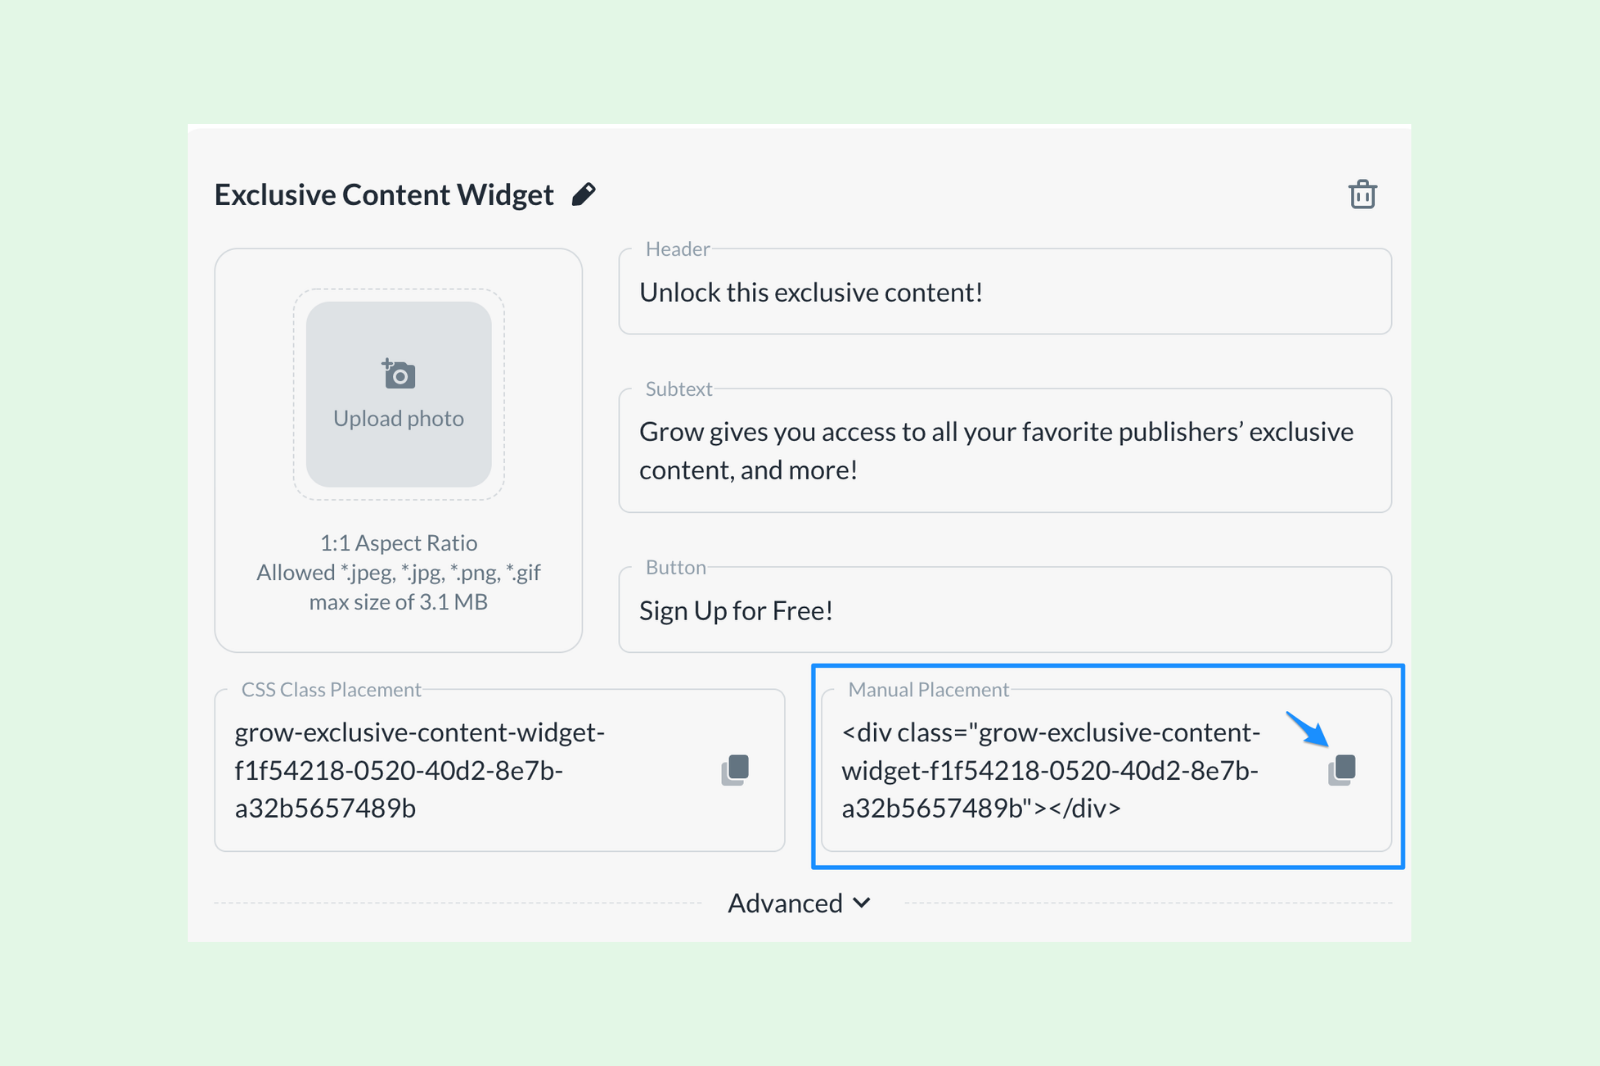Screen dimensions: 1600x1066
Task: Click the Header field label
Action: (677, 249)
